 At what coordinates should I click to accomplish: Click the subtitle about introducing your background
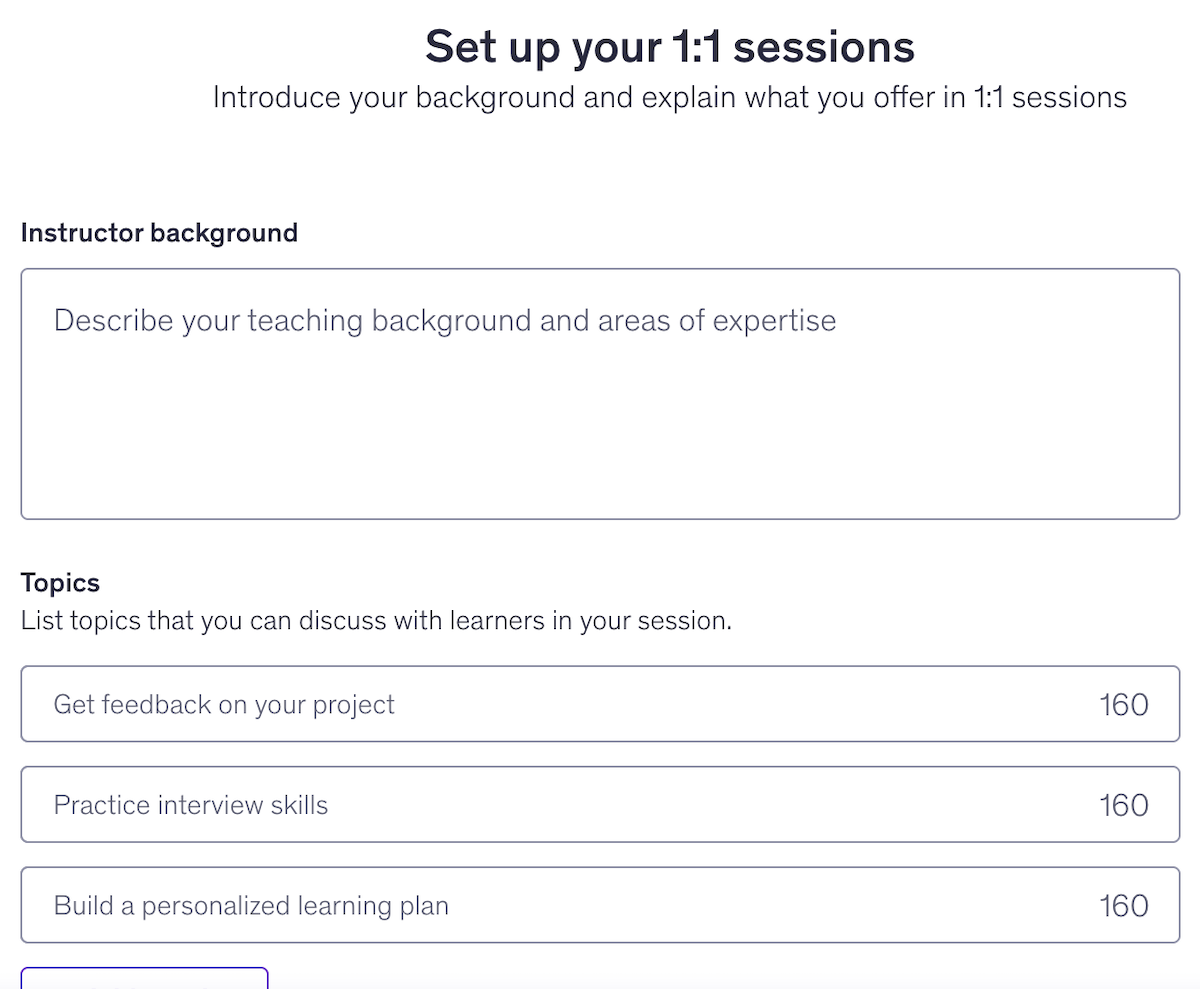(x=670, y=97)
